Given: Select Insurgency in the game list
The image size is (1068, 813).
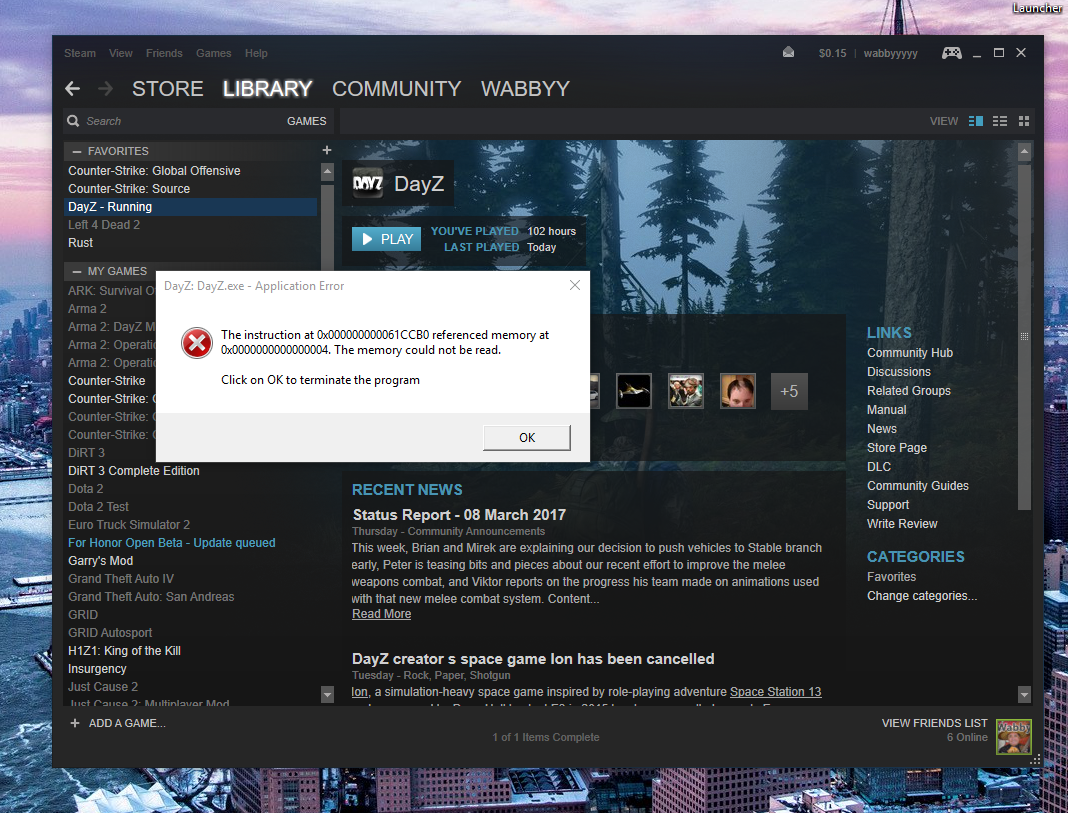Looking at the screenshot, I should 97,669.
